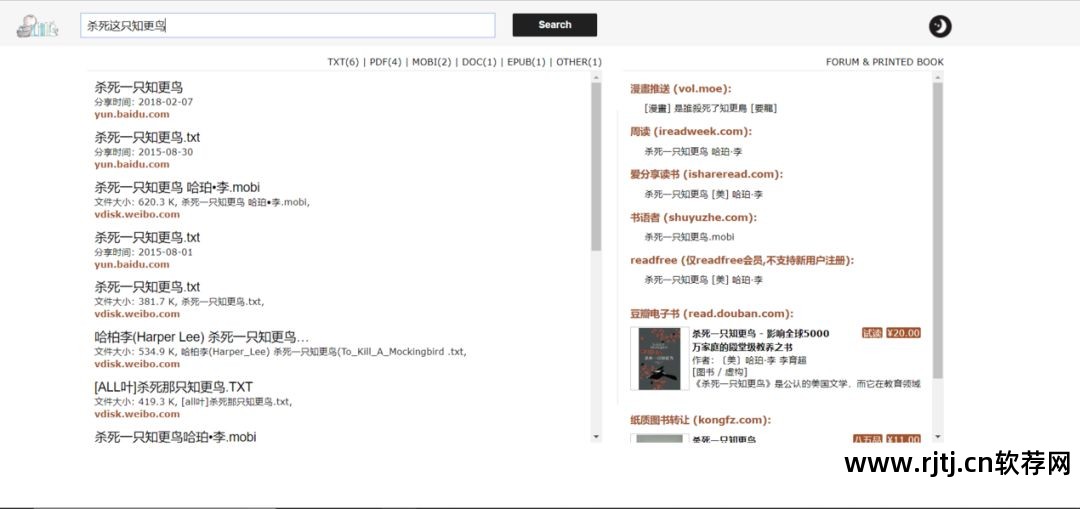Click vdisk.weibo.com under 419.3 K result

tap(137, 414)
